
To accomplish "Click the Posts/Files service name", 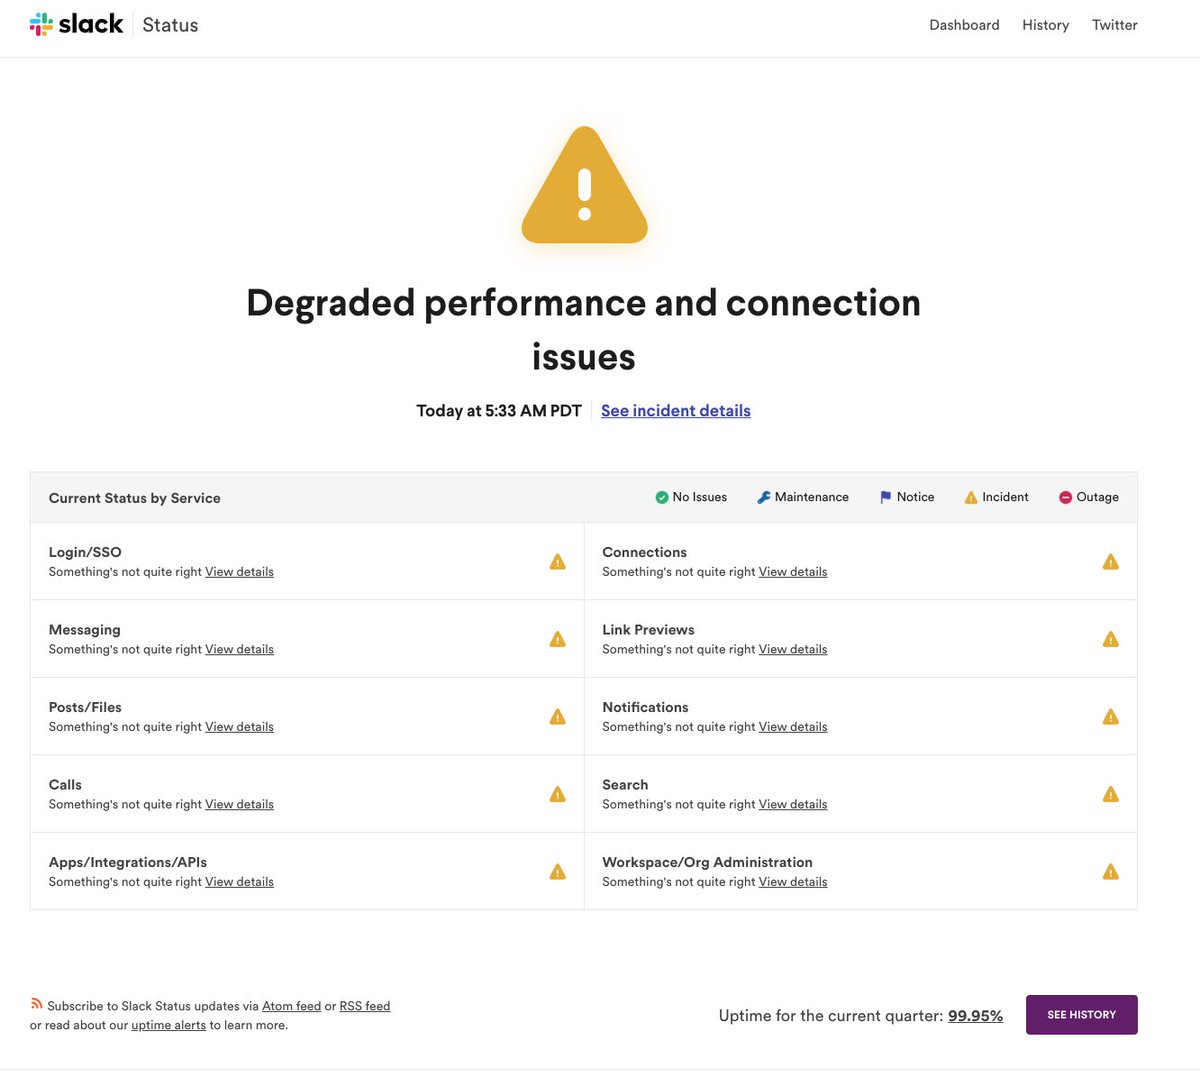I will pos(85,707).
